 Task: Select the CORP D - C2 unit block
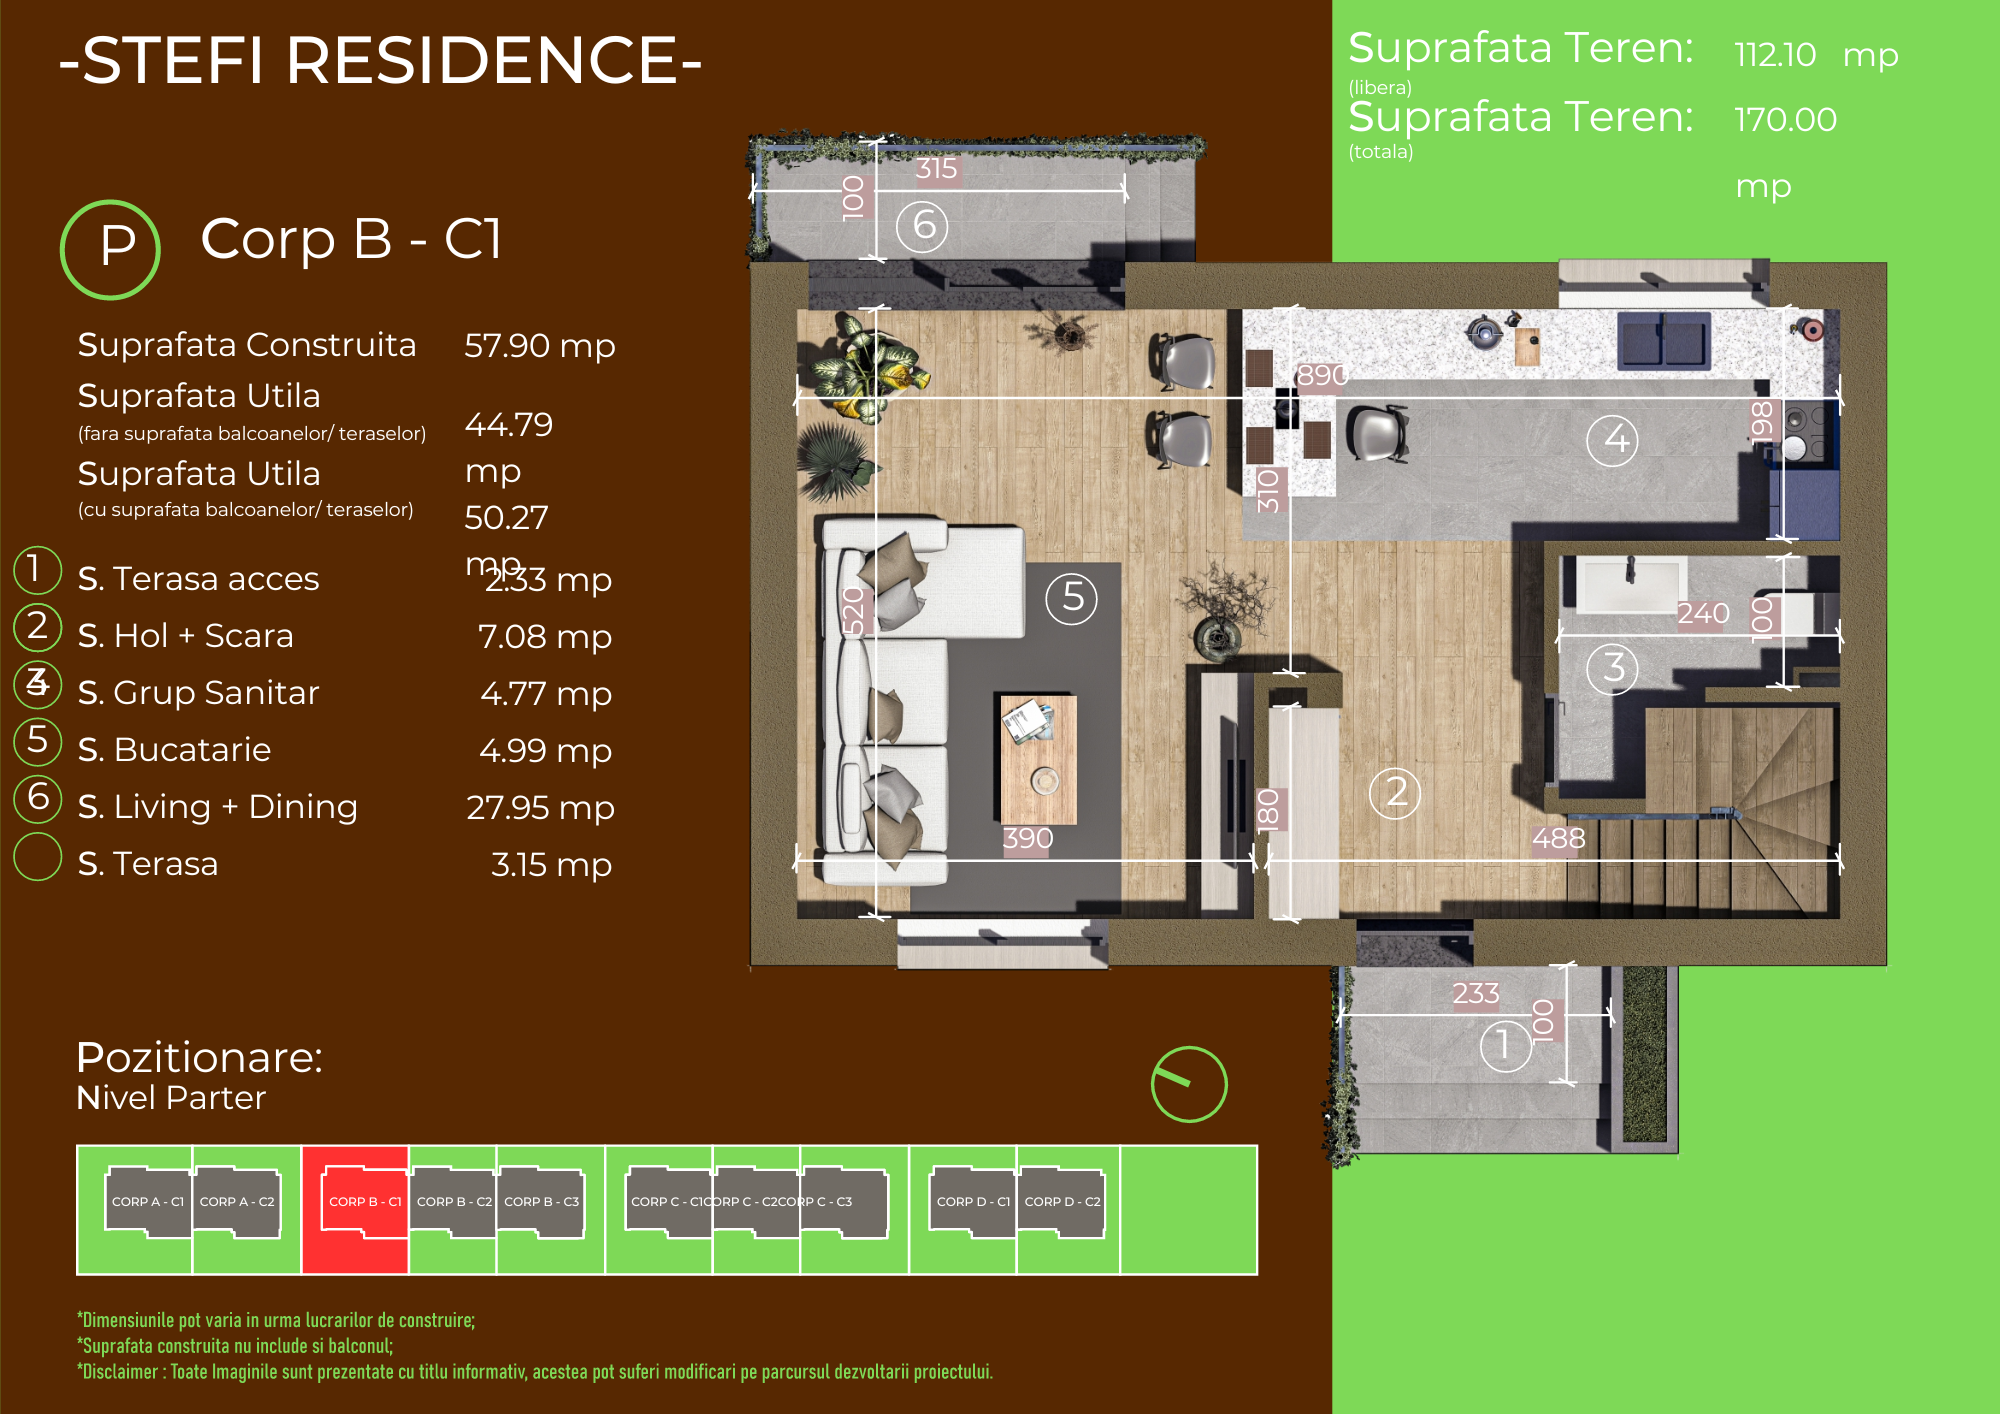coord(1062,1201)
